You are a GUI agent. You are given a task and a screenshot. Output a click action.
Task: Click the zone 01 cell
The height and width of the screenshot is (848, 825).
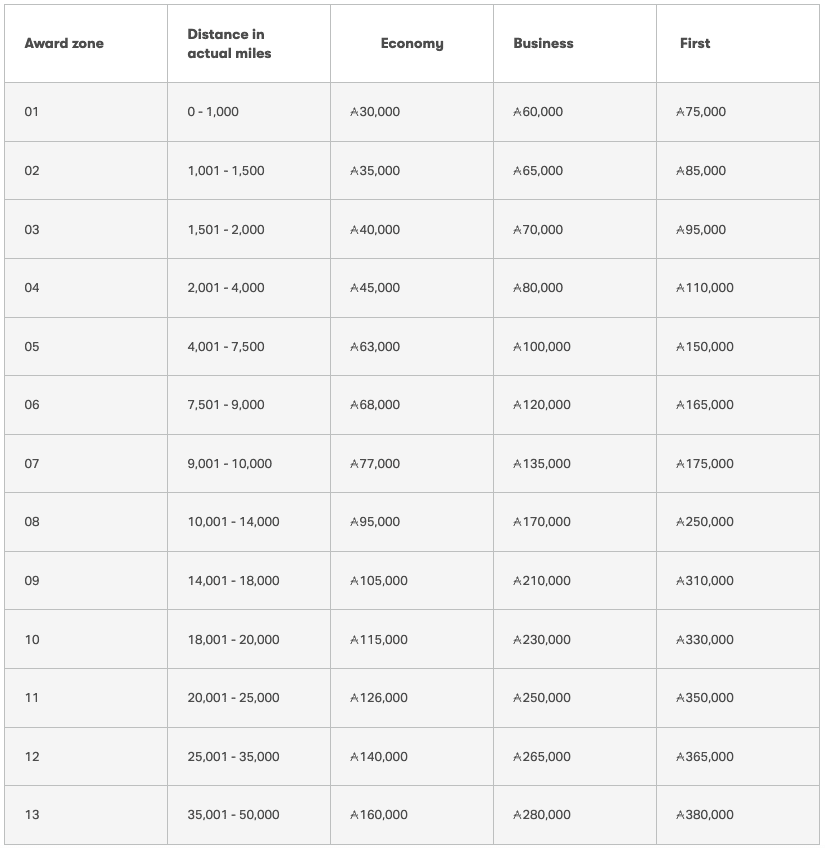tap(32, 112)
